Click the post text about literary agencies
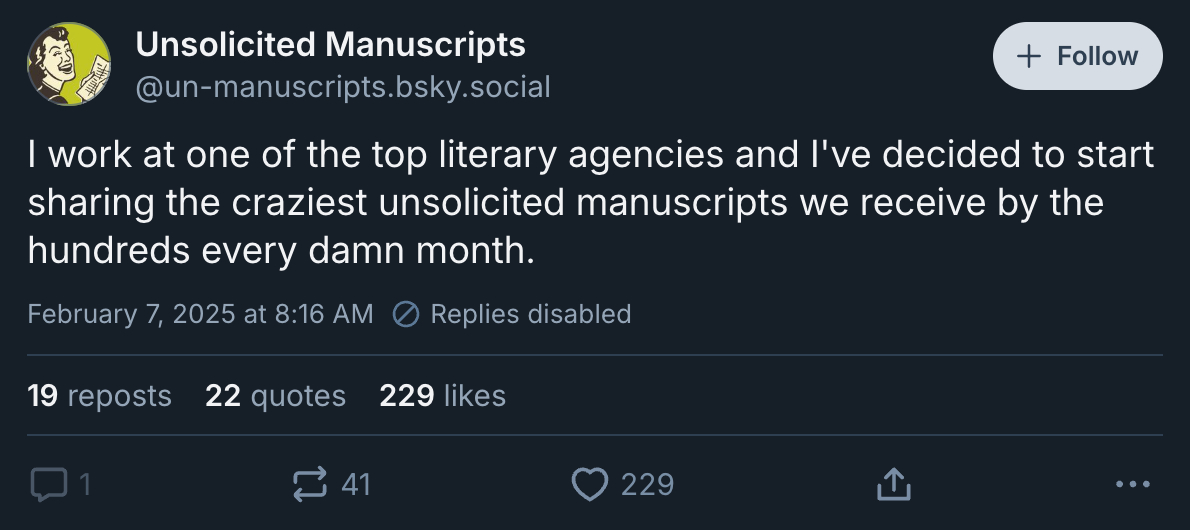The image size is (1190, 530). 590,202
